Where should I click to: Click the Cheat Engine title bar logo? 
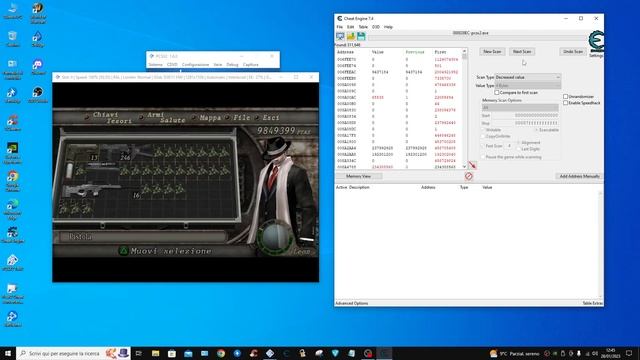point(340,18)
